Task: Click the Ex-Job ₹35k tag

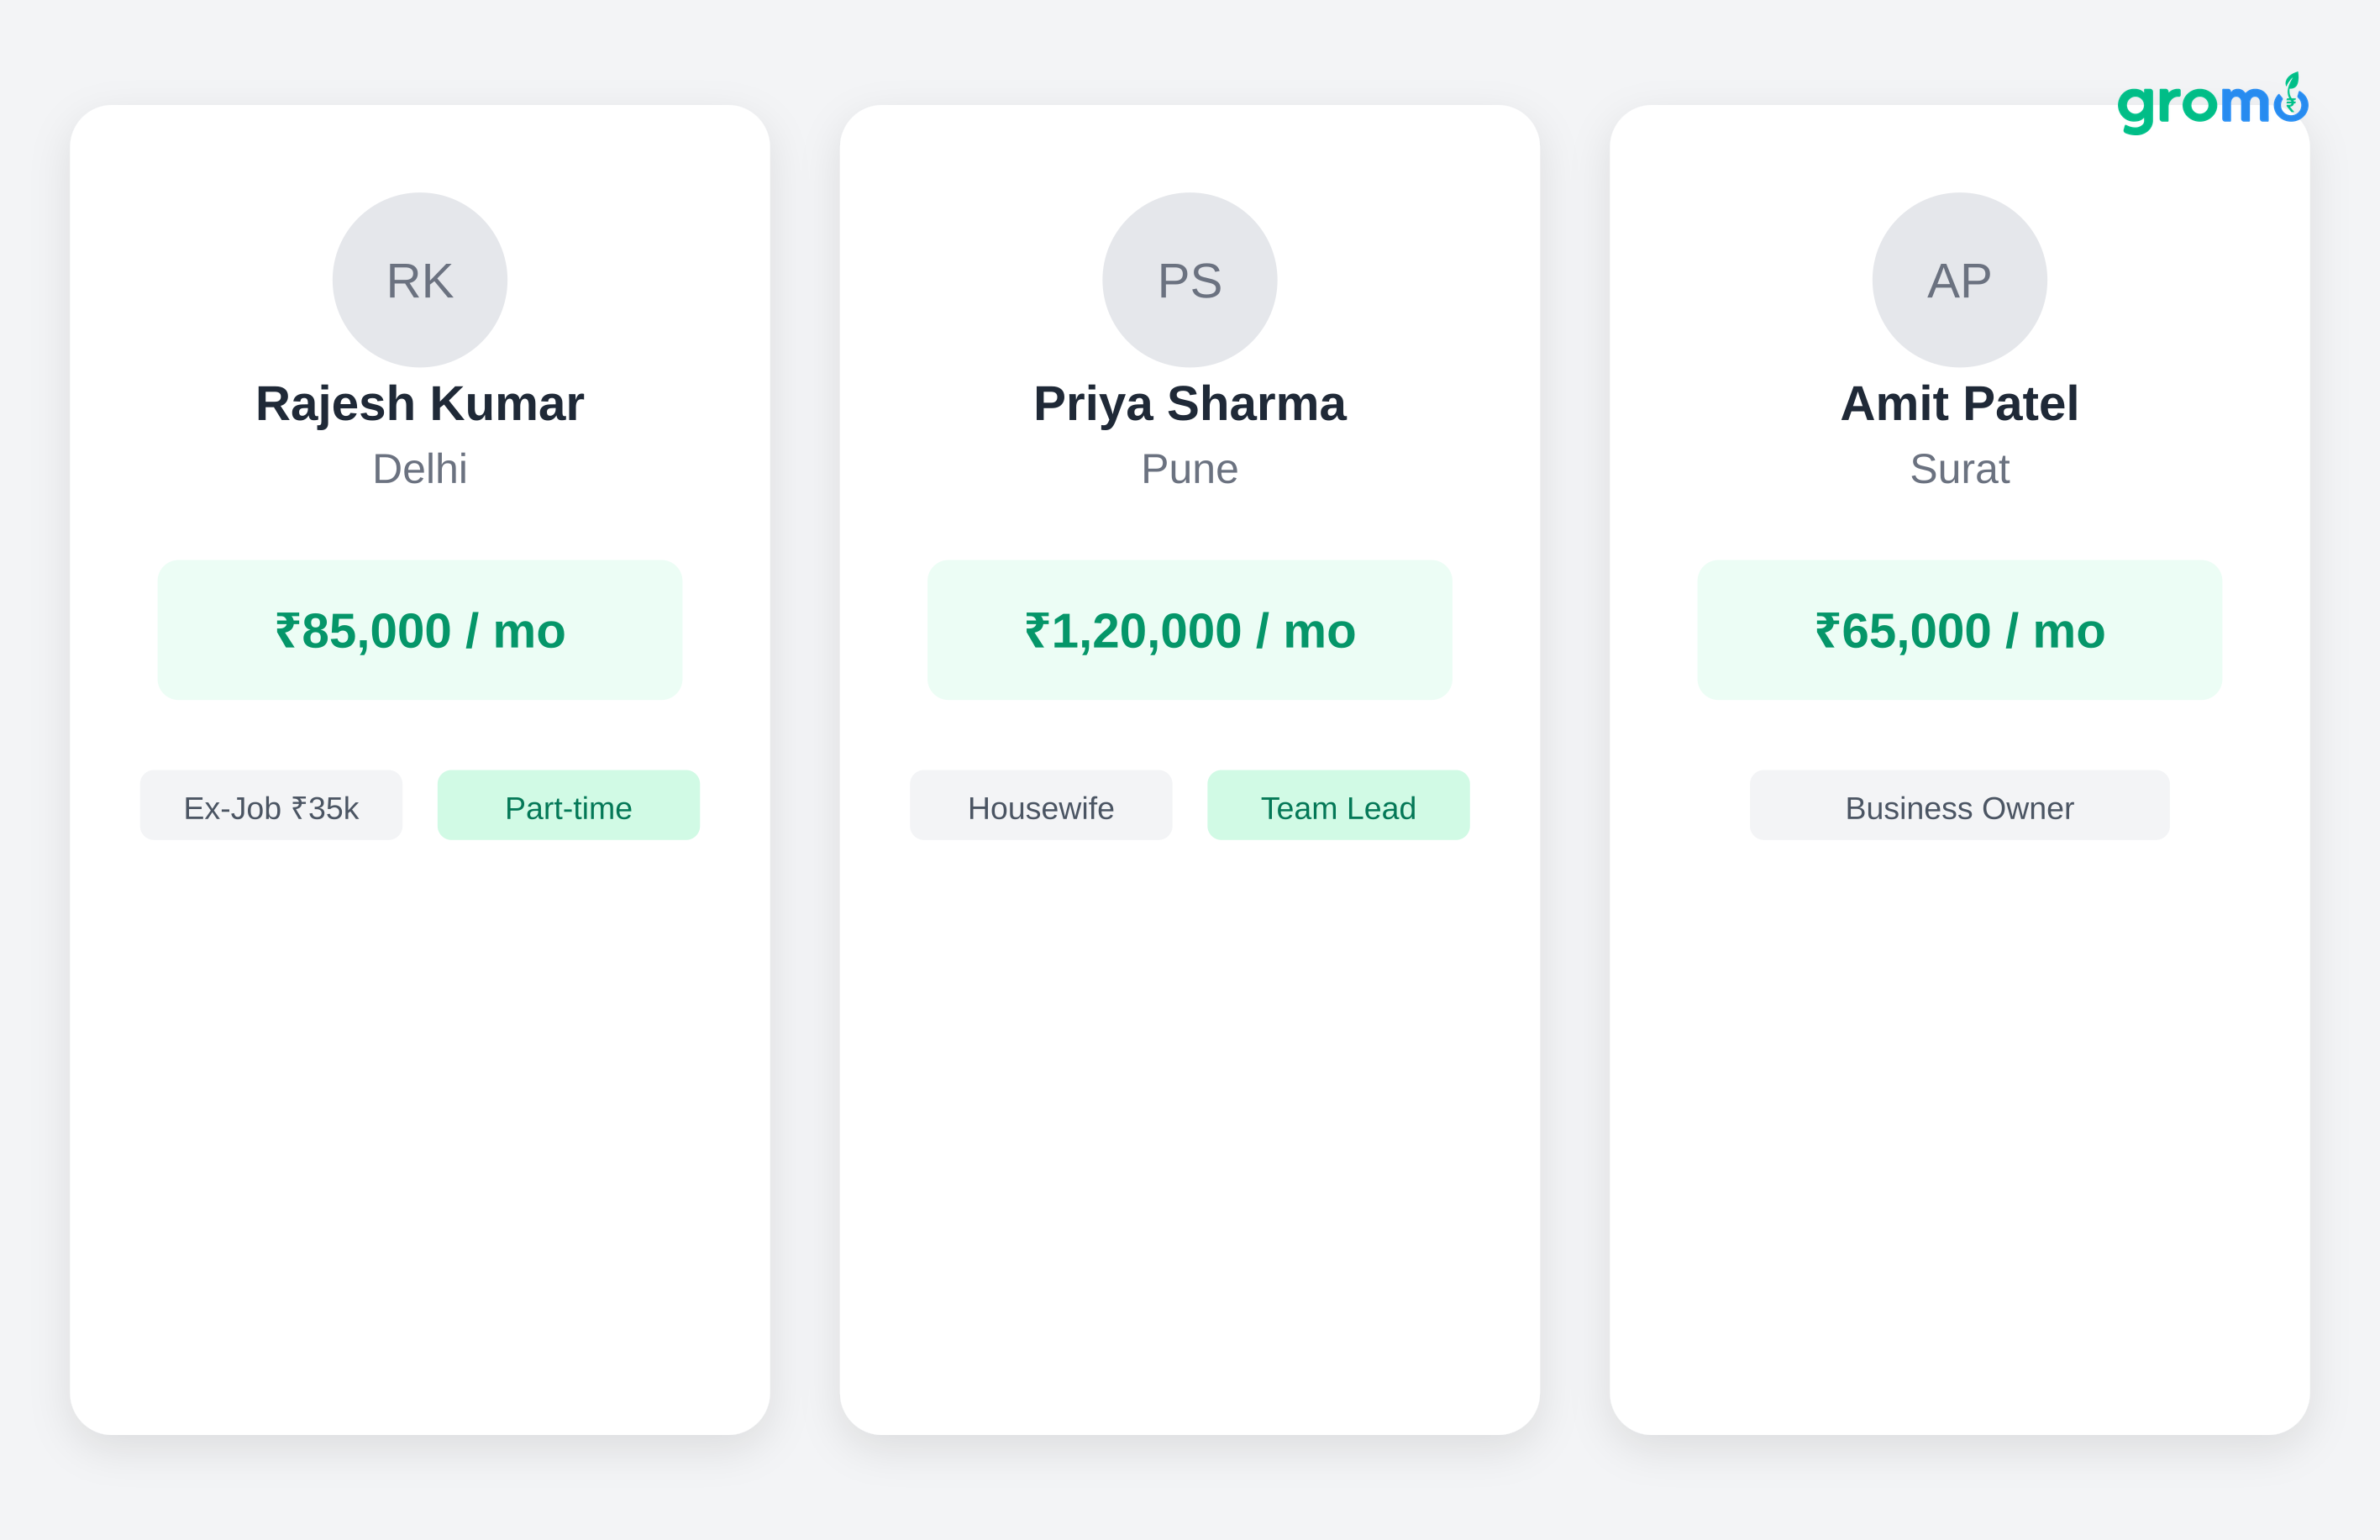Action: [x=271, y=806]
